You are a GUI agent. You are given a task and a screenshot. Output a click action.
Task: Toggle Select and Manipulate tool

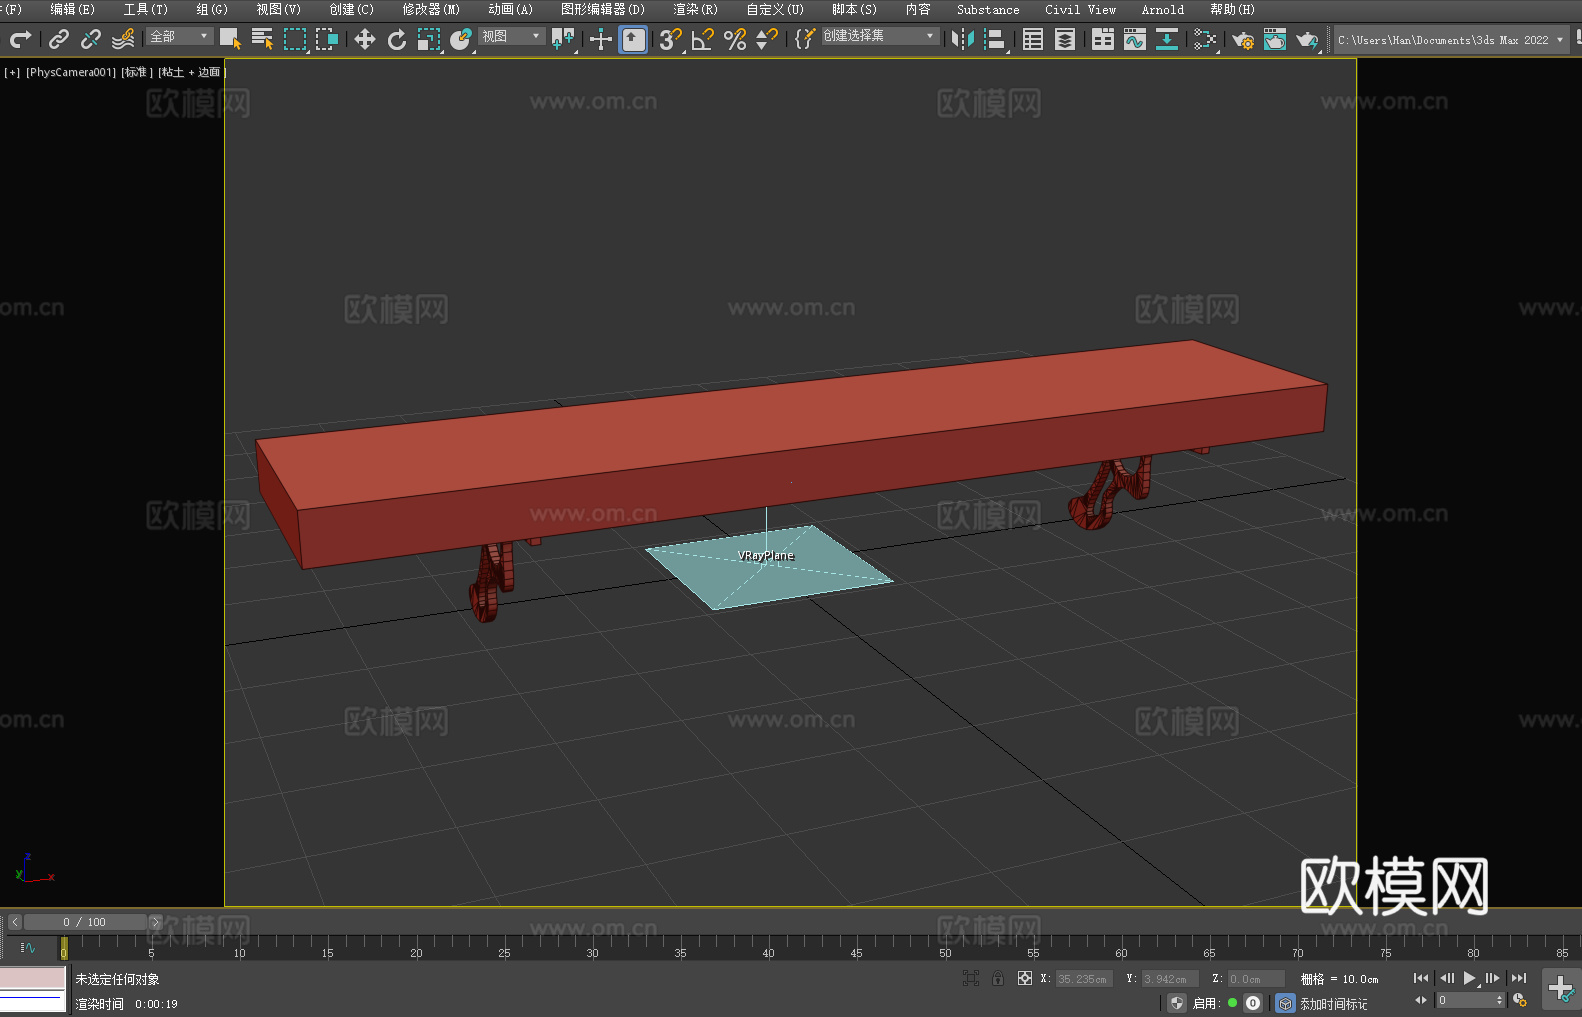click(600, 39)
